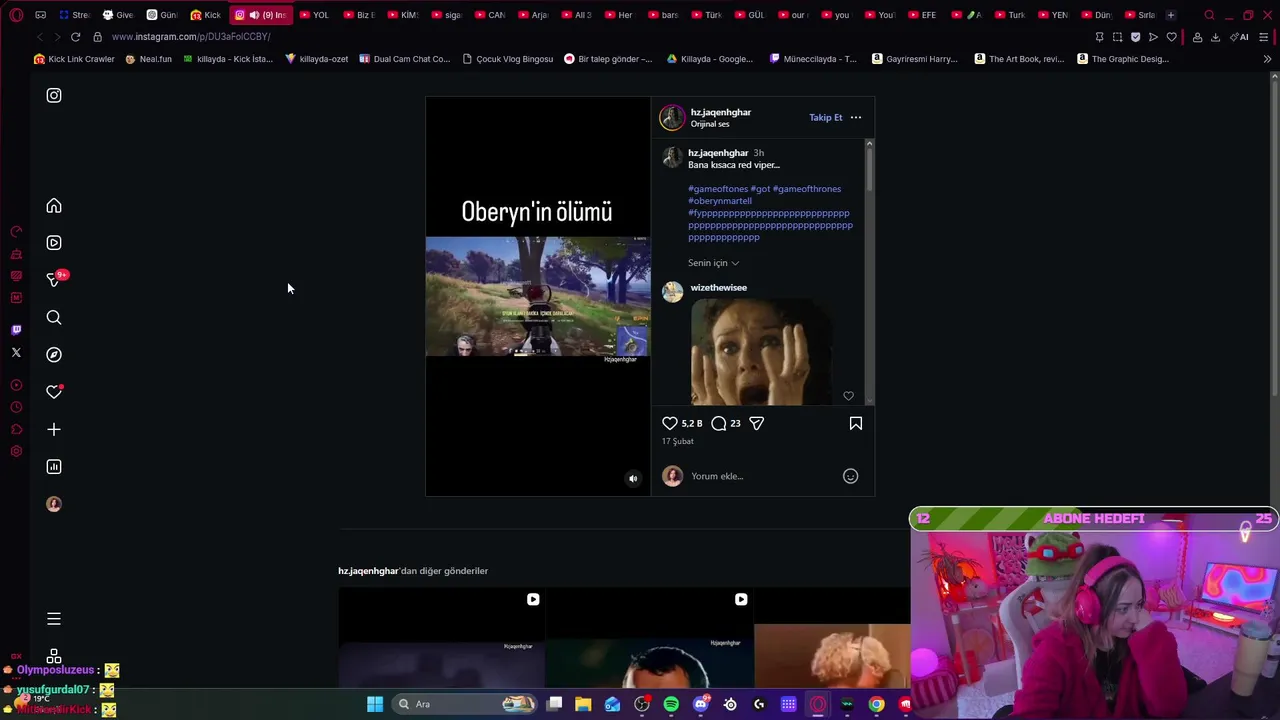Click the Yorum ekle comment field

762,477
